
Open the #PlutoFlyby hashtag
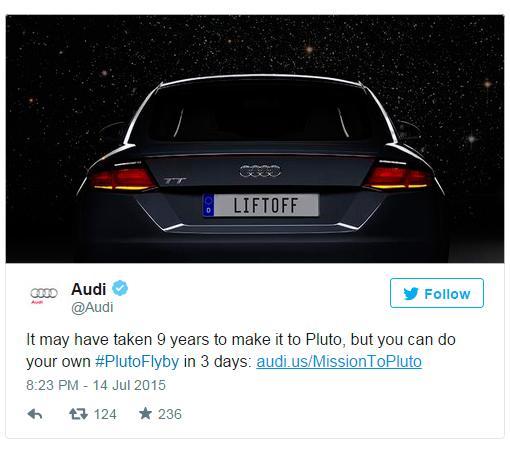pos(137,362)
